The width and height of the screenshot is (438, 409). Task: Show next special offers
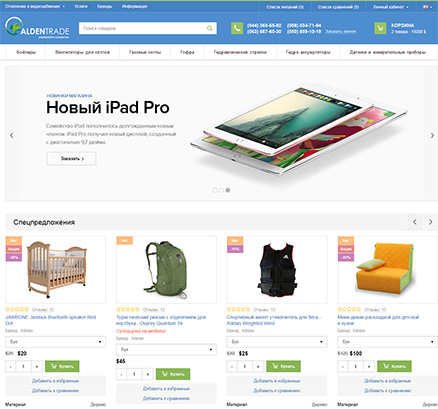click(x=430, y=222)
